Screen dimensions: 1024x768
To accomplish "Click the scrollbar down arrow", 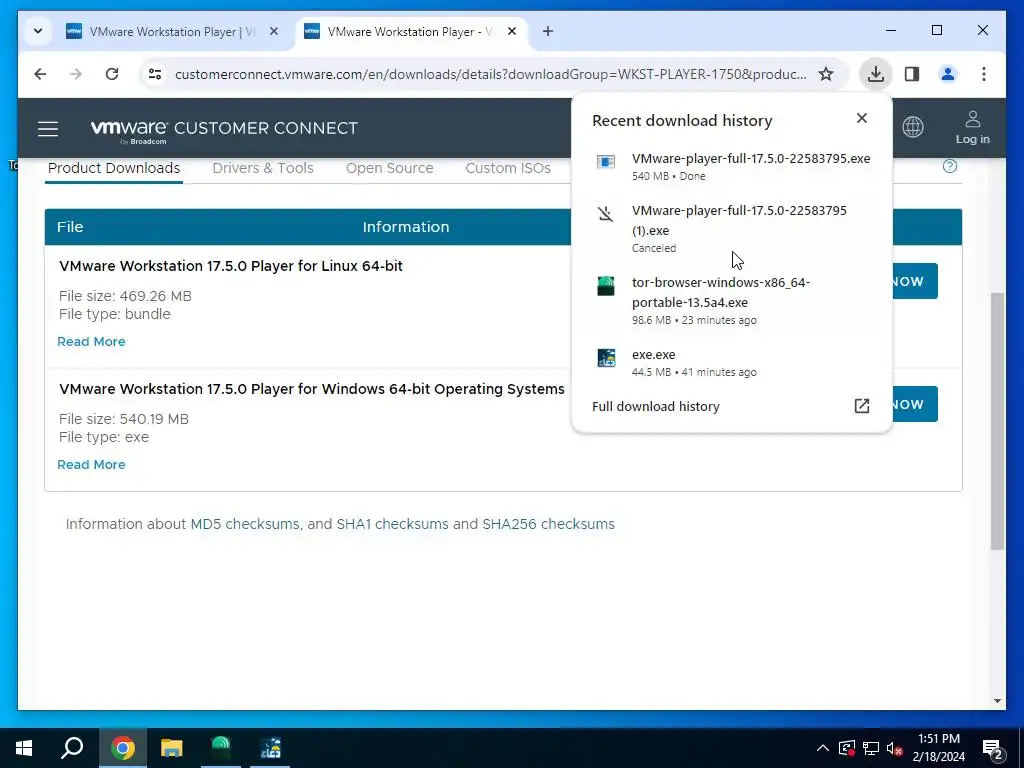I will coord(997,701).
